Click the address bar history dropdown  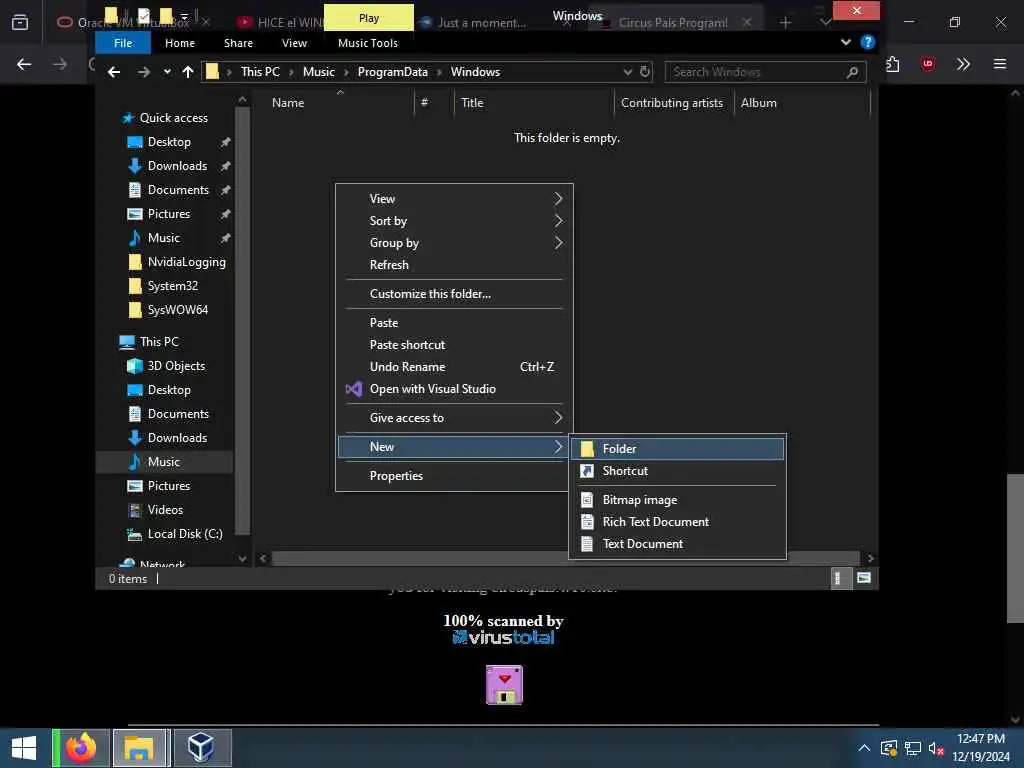628,72
